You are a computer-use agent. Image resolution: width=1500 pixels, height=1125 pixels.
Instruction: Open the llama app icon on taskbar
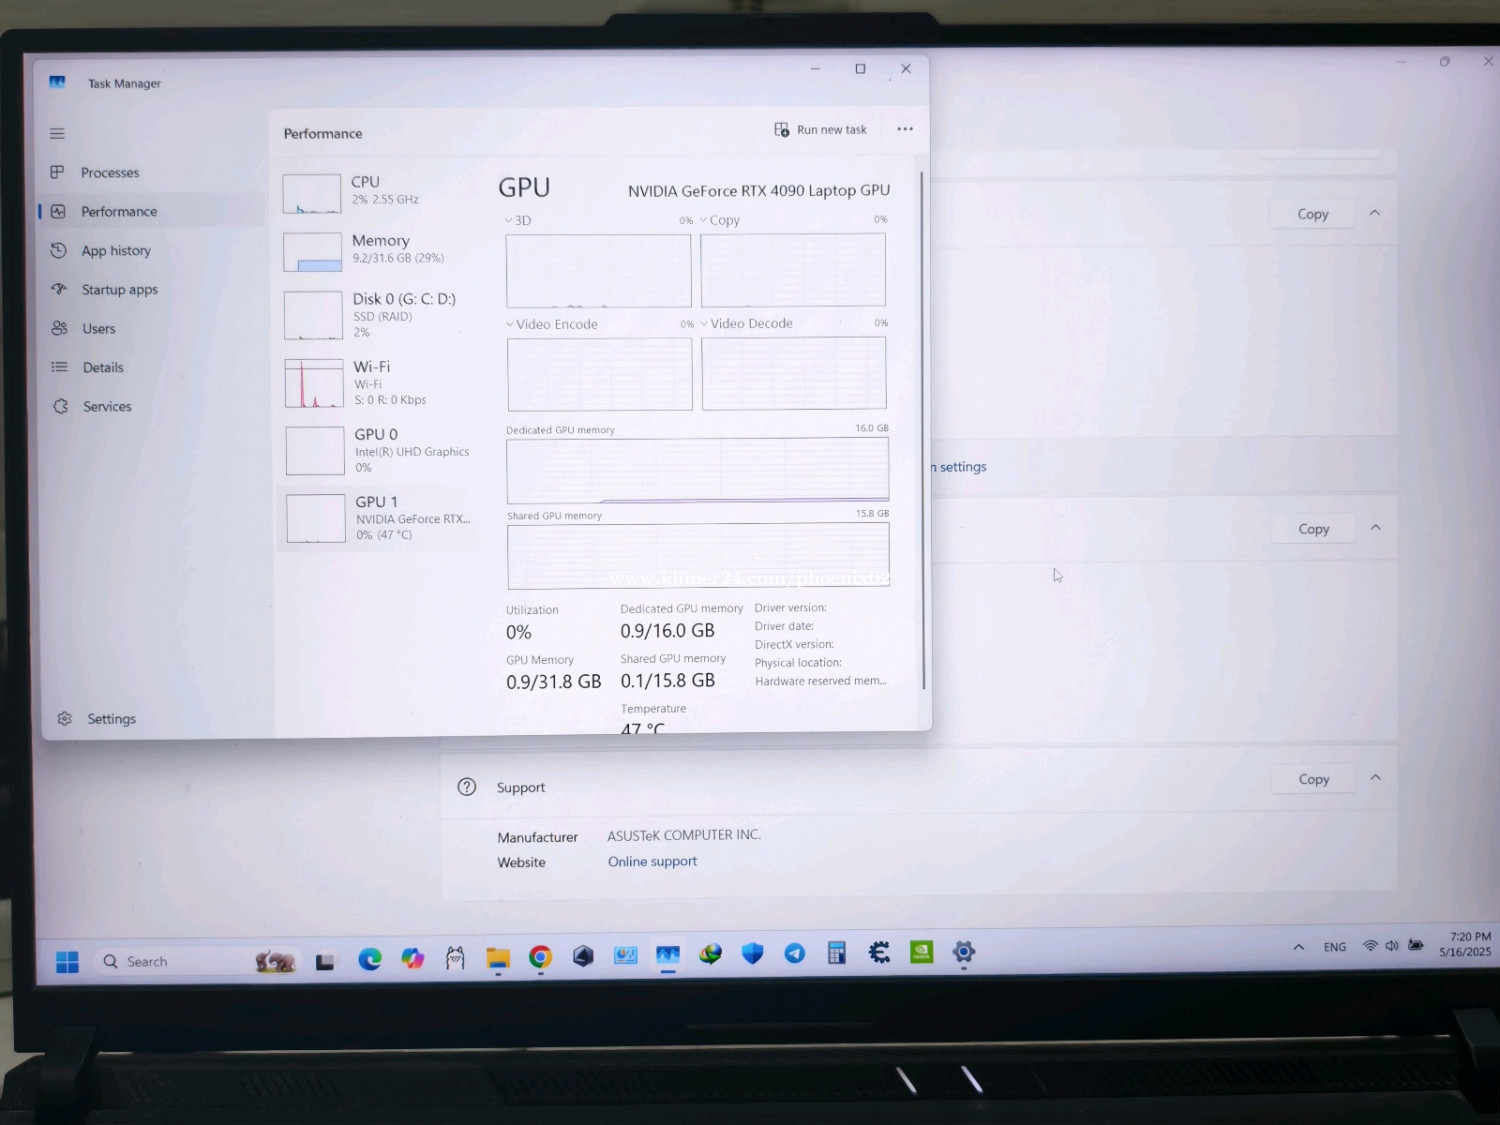[455, 958]
